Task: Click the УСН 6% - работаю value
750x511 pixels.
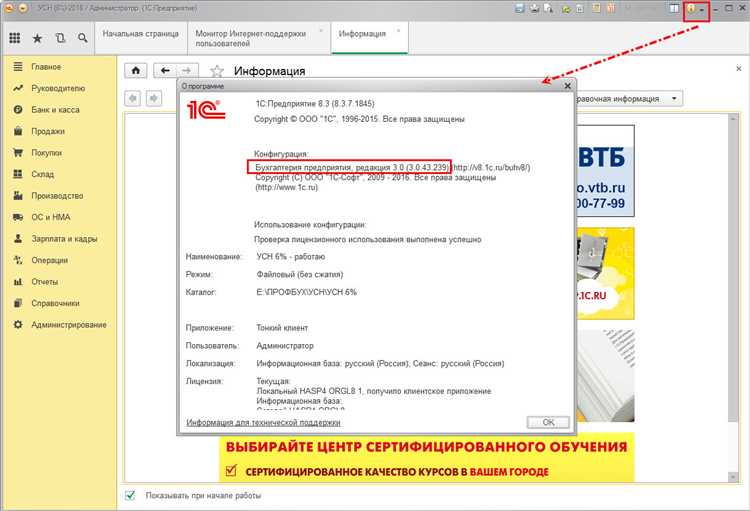Action: pos(291,257)
